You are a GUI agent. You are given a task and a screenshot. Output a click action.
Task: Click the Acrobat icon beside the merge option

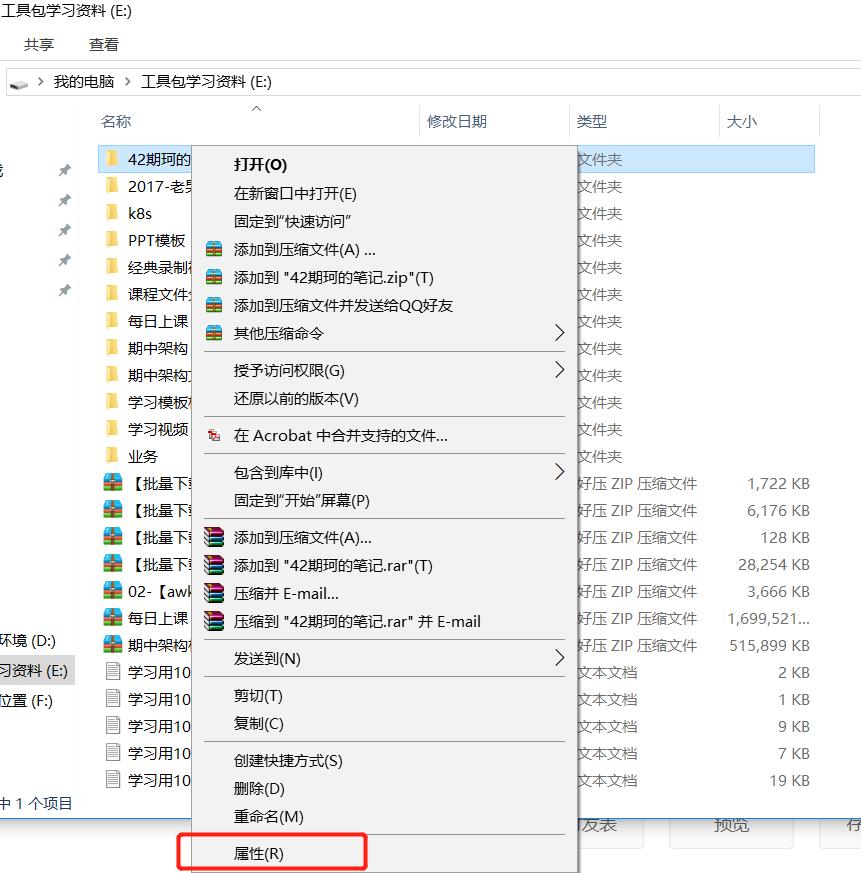pyautogui.click(x=213, y=436)
